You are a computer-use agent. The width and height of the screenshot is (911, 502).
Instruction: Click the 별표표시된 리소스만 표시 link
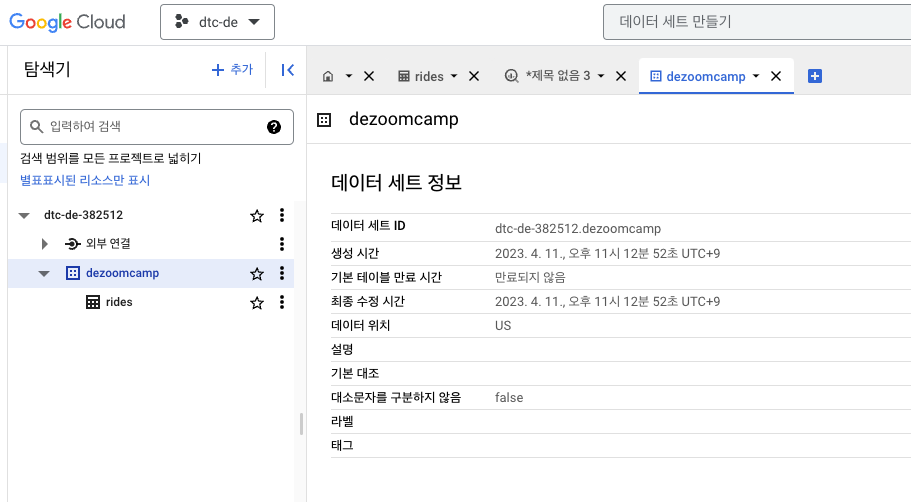click(85, 180)
